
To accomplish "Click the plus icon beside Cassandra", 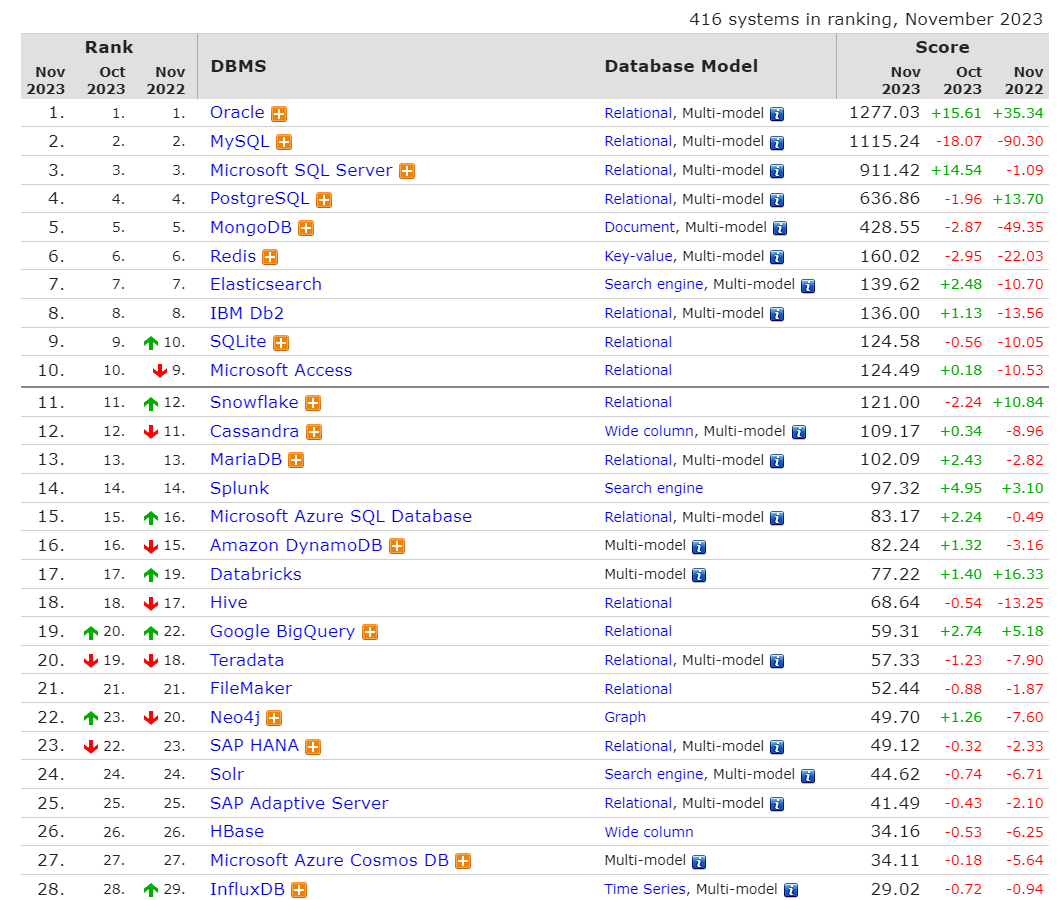I will coord(314,432).
